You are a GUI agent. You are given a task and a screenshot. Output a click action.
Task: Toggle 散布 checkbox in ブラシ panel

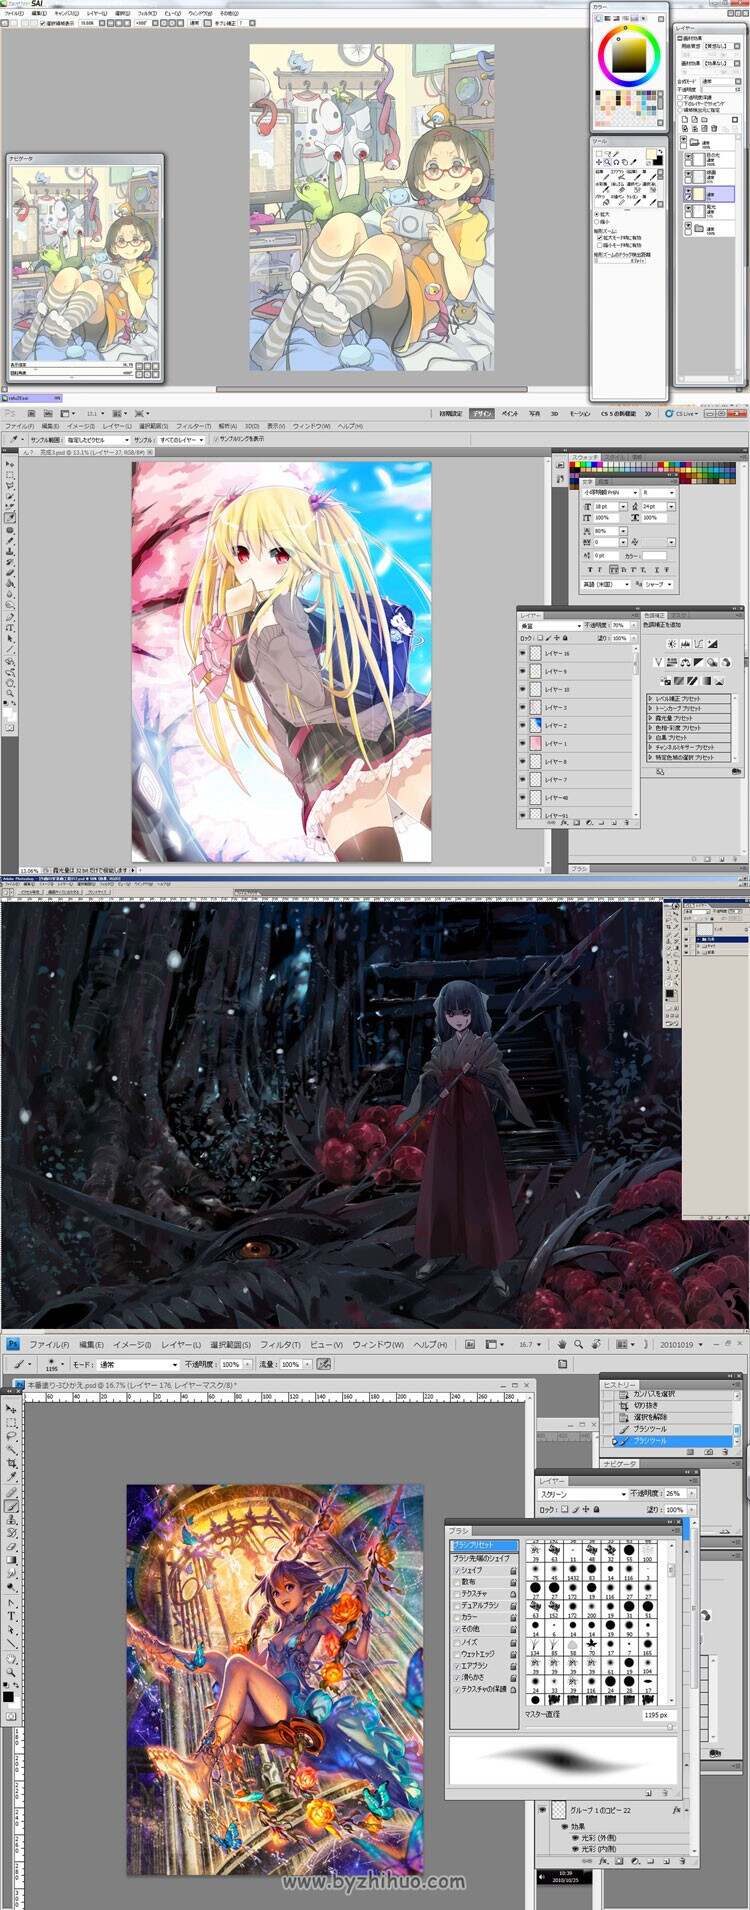tap(457, 1582)
